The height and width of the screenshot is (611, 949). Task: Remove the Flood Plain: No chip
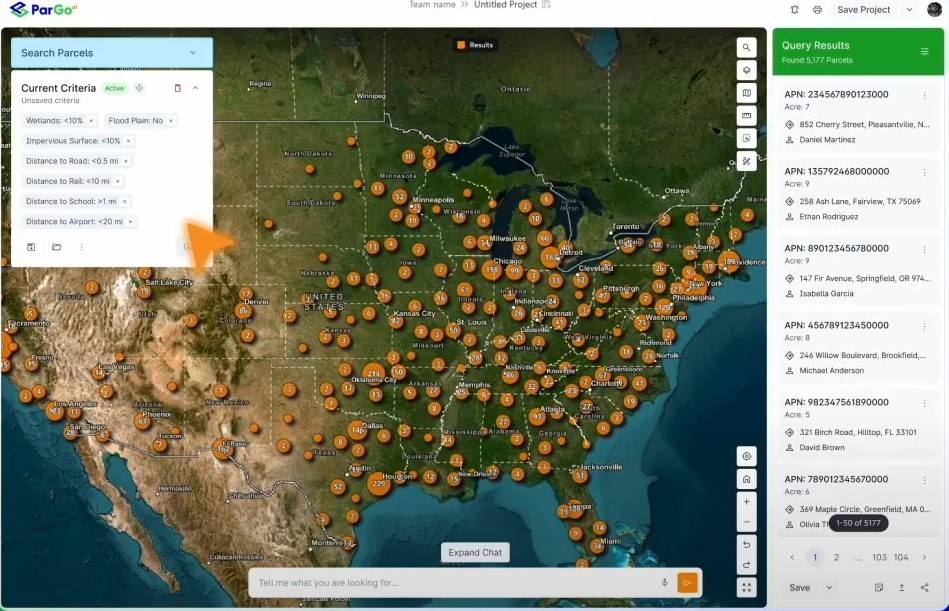click(x=171, y=121)
